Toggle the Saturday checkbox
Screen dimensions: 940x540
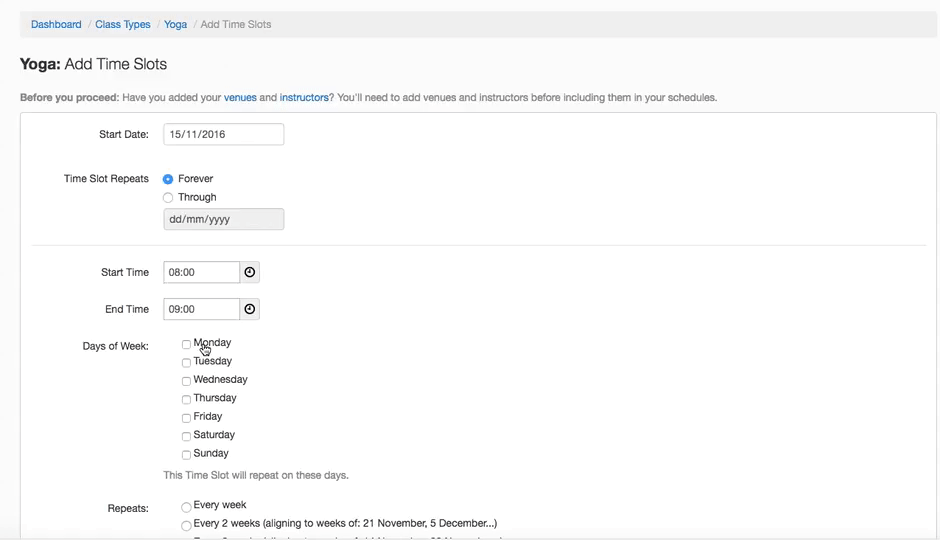186,436
